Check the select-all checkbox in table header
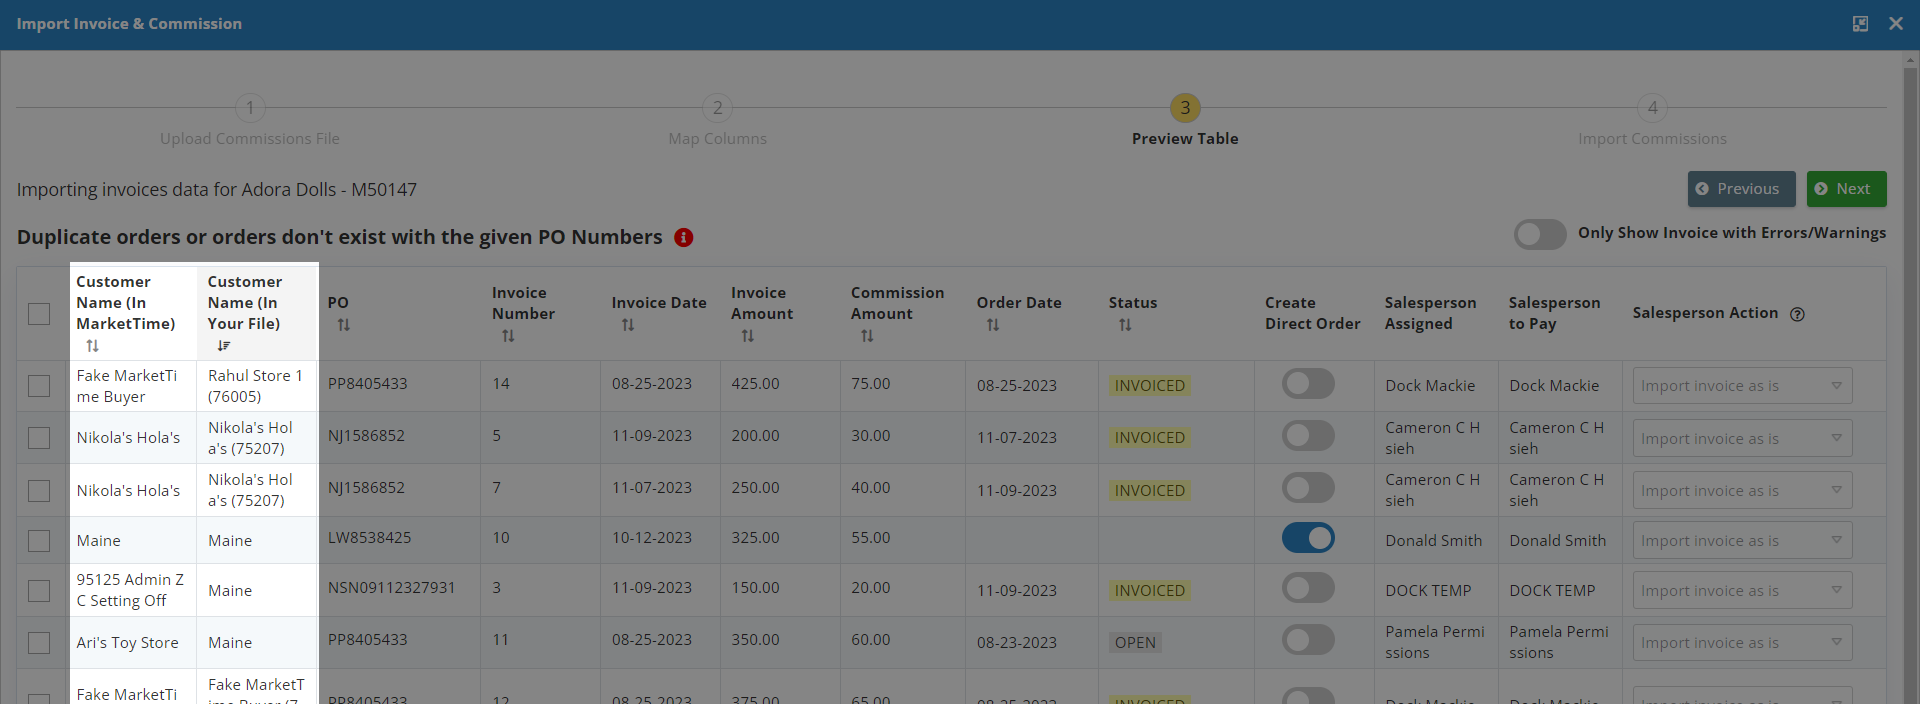Image resolution: width=1920 pixels, height=704 pixels. [39, 314]
